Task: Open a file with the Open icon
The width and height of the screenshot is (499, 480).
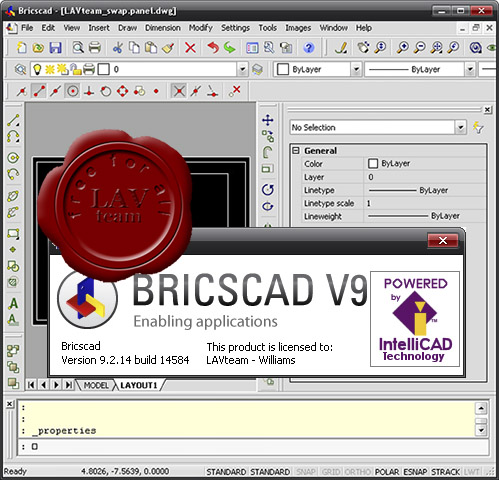Action: (x=38, y=48)
